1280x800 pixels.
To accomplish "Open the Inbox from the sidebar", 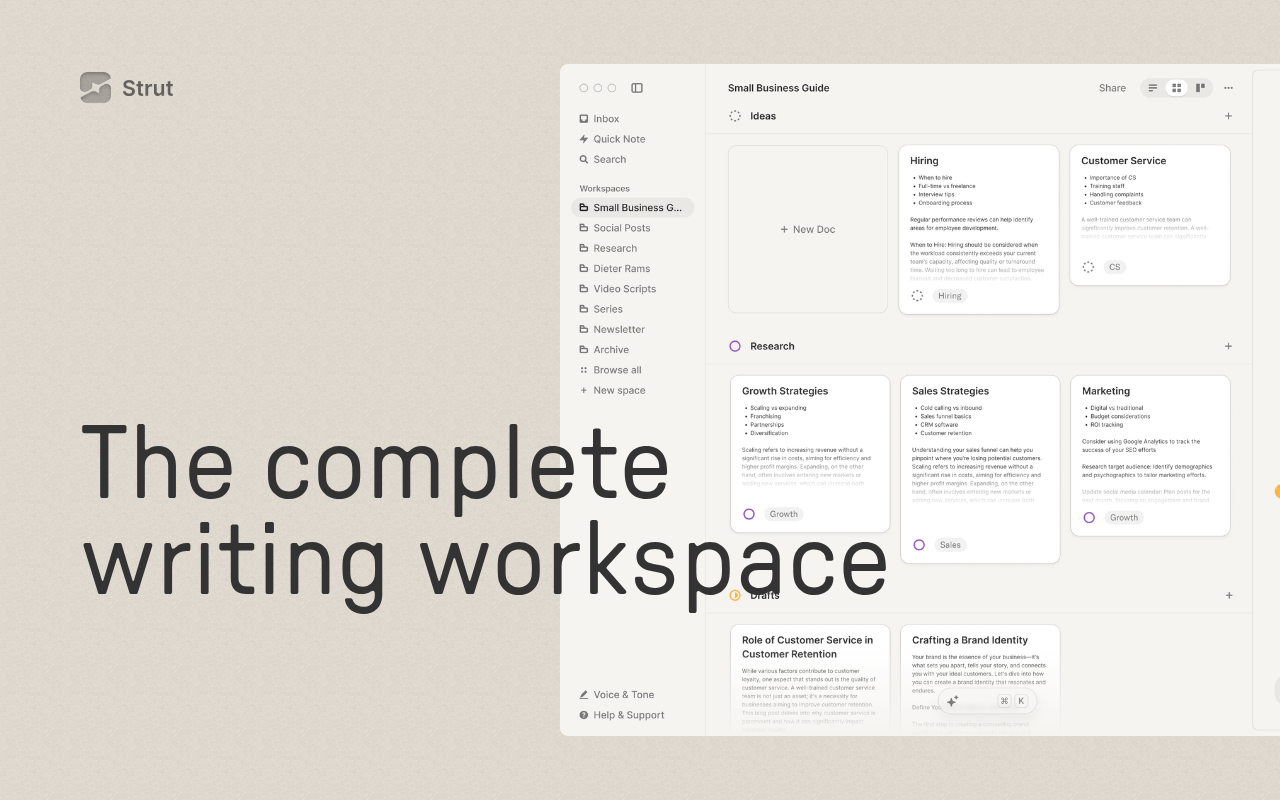I will click(x=606, y=118).
